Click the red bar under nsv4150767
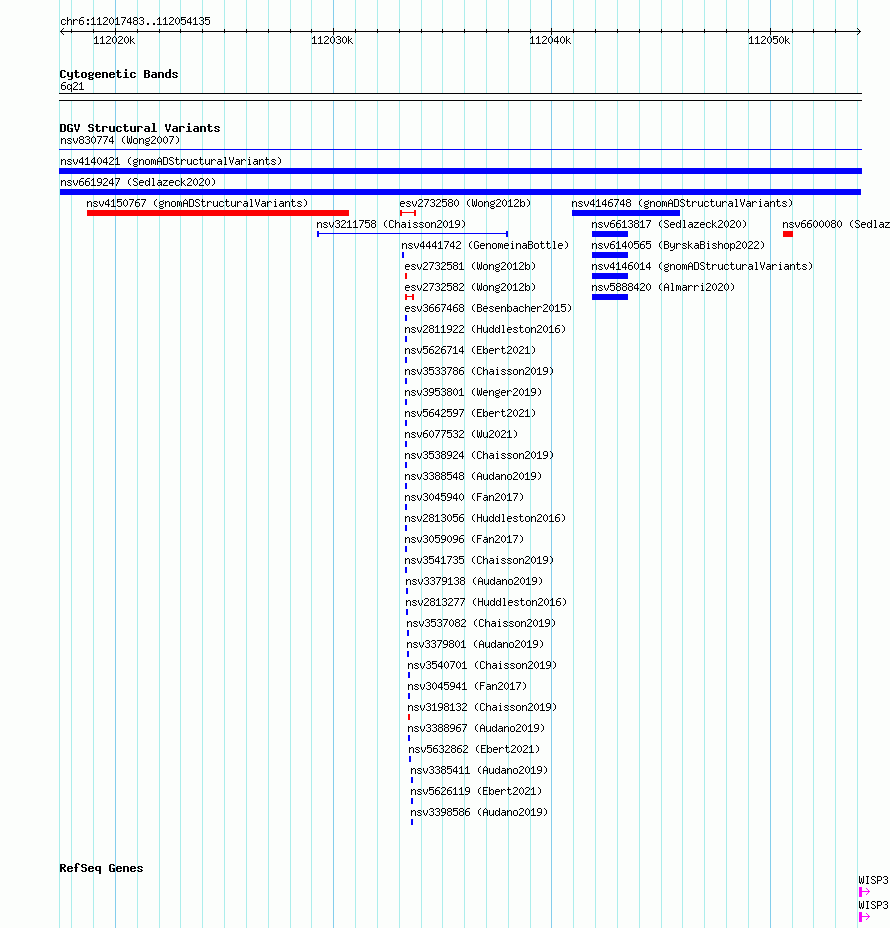890x928 pixels. pyautogui.click(x=218, y=213)
